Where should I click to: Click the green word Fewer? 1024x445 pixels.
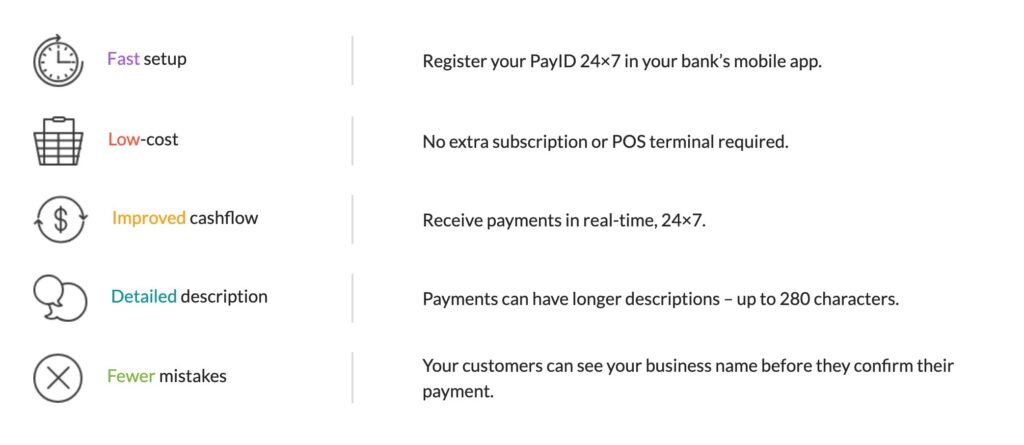pos(131,376)
